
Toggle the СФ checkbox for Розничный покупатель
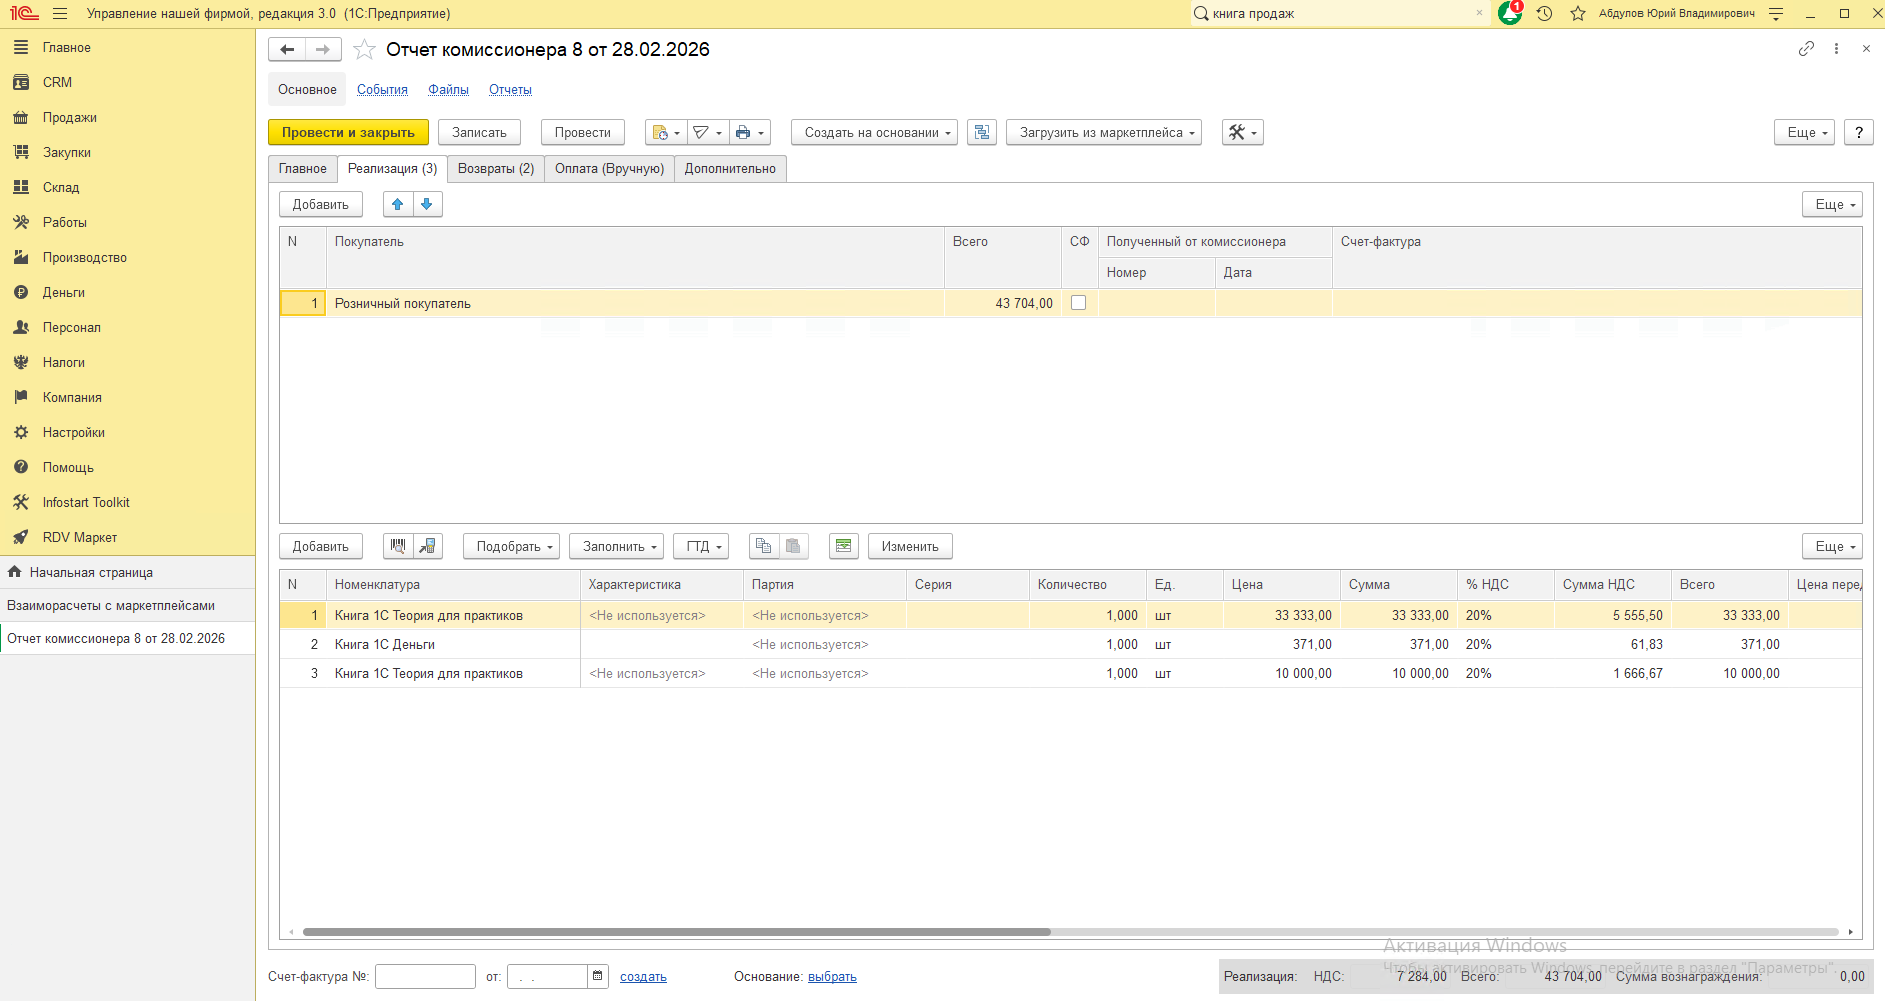(1078, 303)
